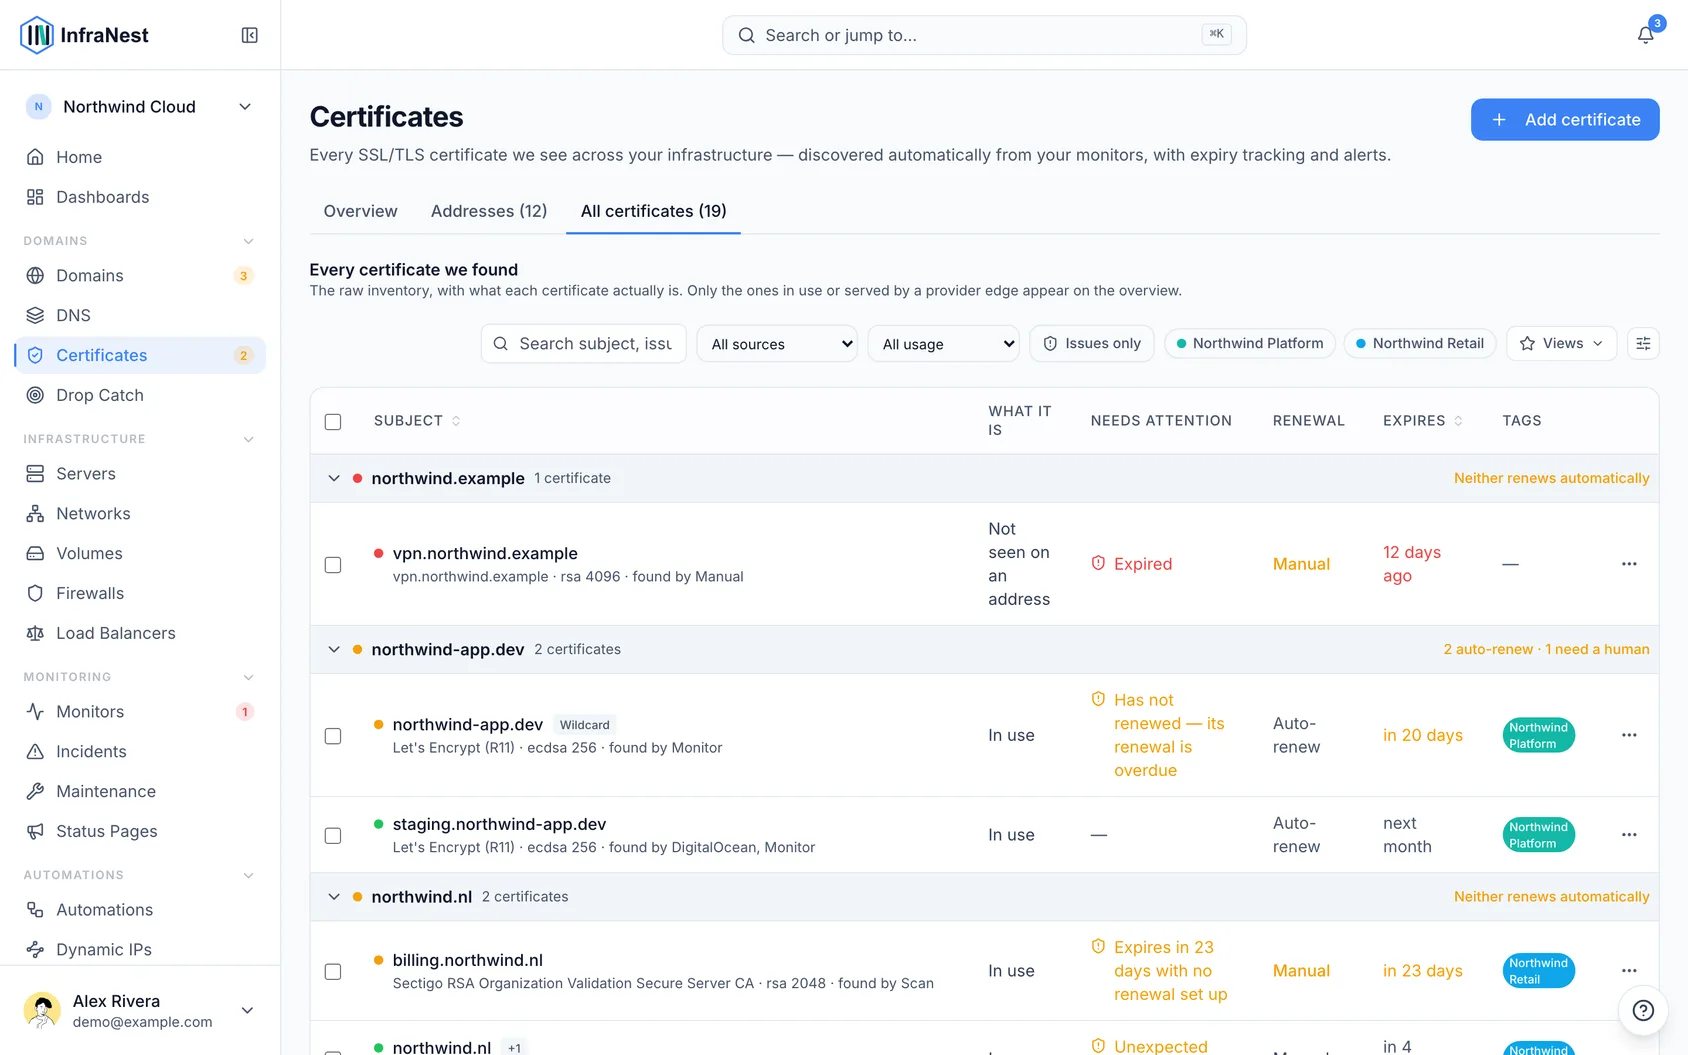Collapse the northwind-app.dev group
Screen dimensions: 1688x1055
334,650
